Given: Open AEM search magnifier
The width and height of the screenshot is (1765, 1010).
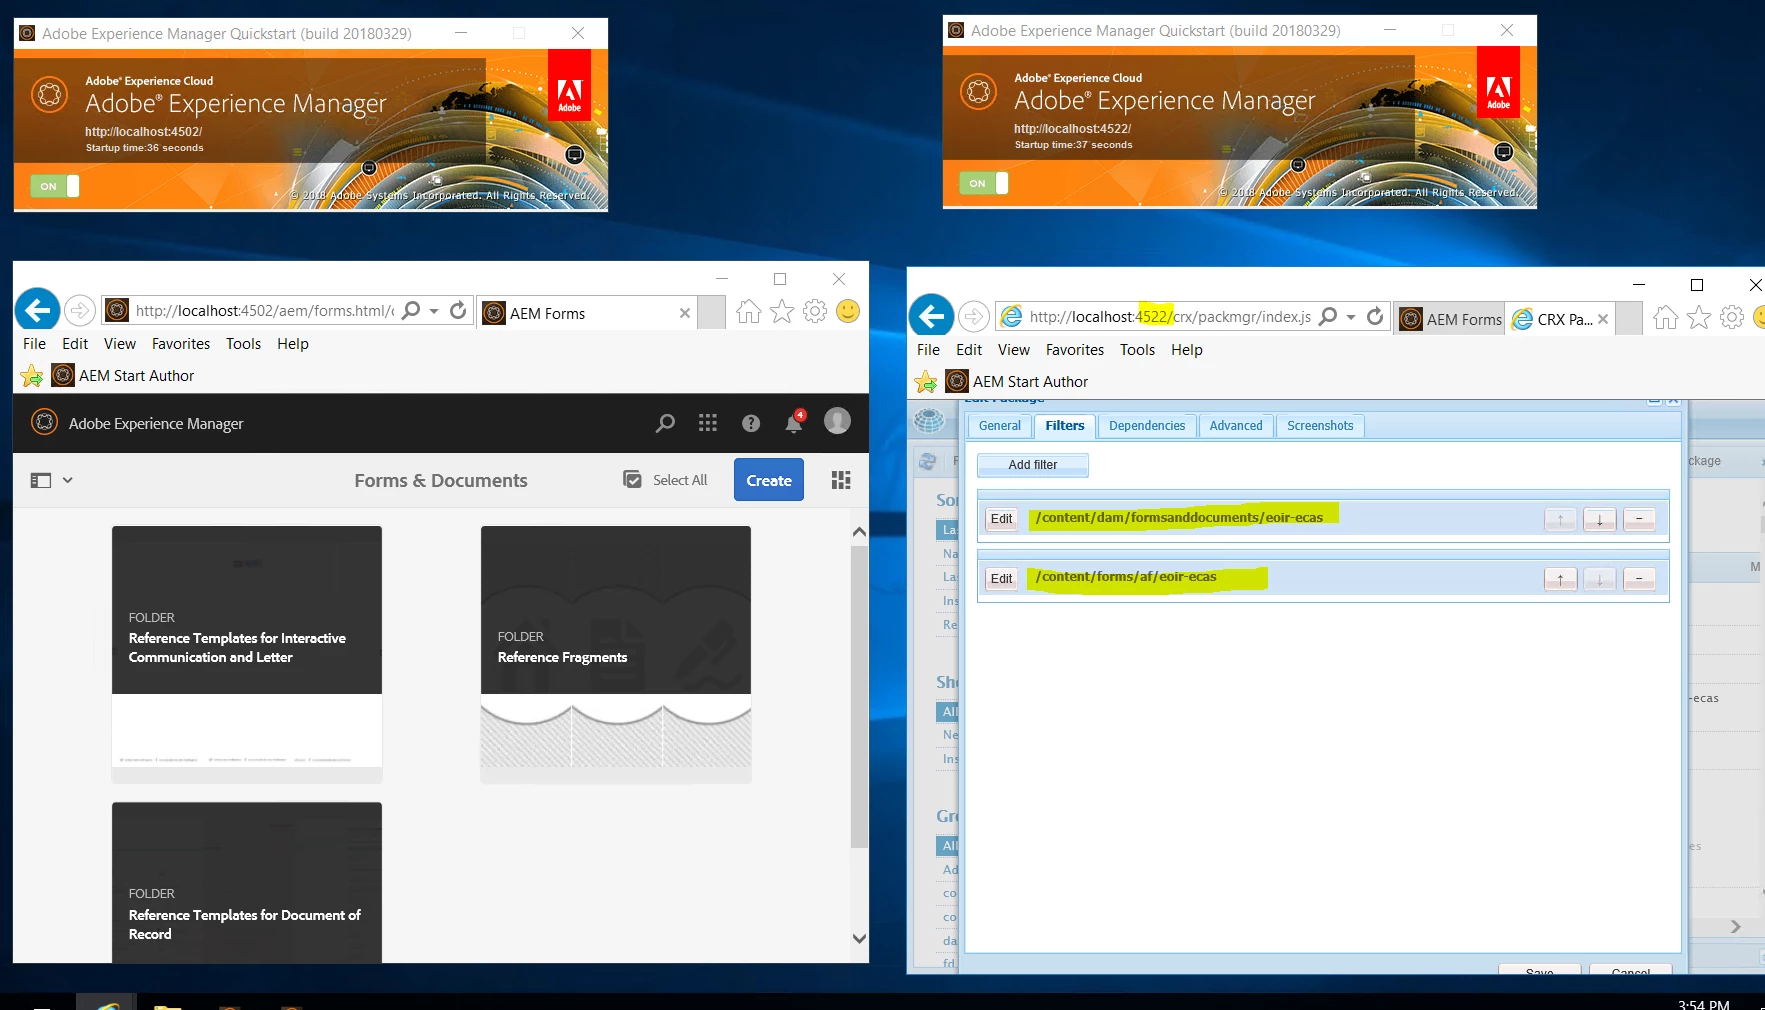Looking at the screenshot, I should (x=665, y=423).
